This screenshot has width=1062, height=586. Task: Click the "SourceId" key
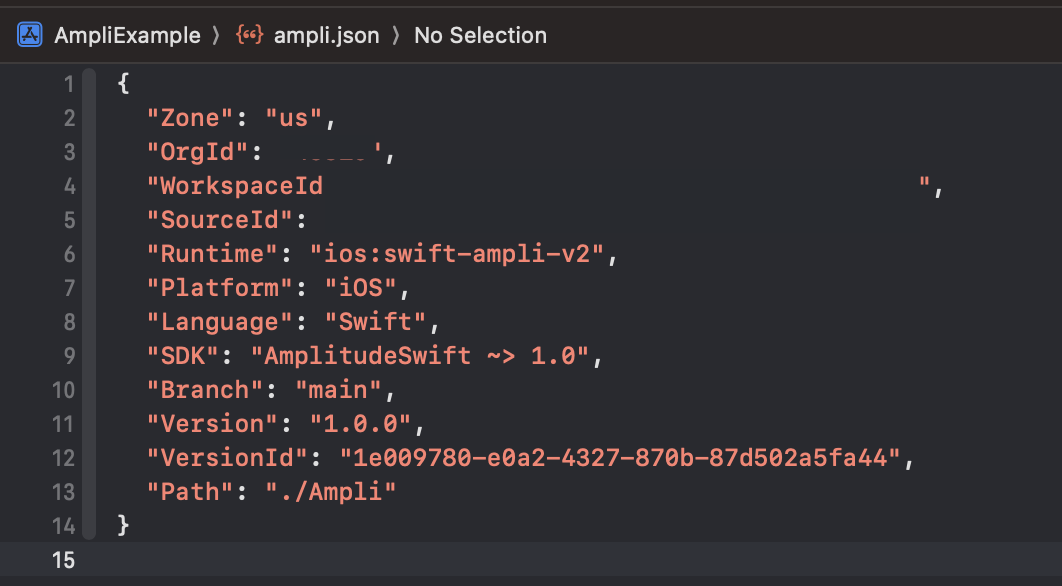pyautogui.click(x=220, y=219)
